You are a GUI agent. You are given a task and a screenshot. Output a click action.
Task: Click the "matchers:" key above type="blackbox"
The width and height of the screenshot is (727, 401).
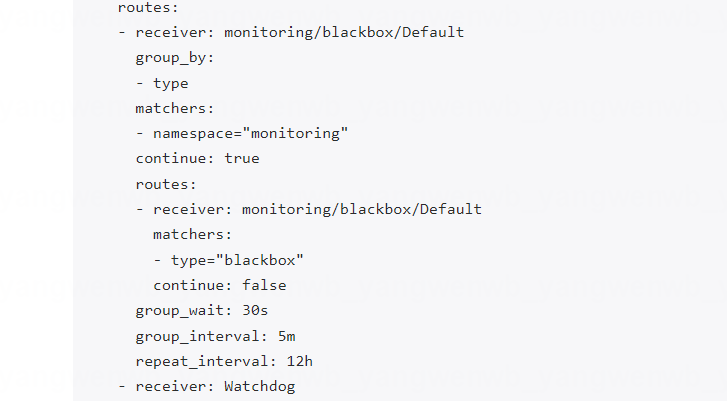coord(192,234)
